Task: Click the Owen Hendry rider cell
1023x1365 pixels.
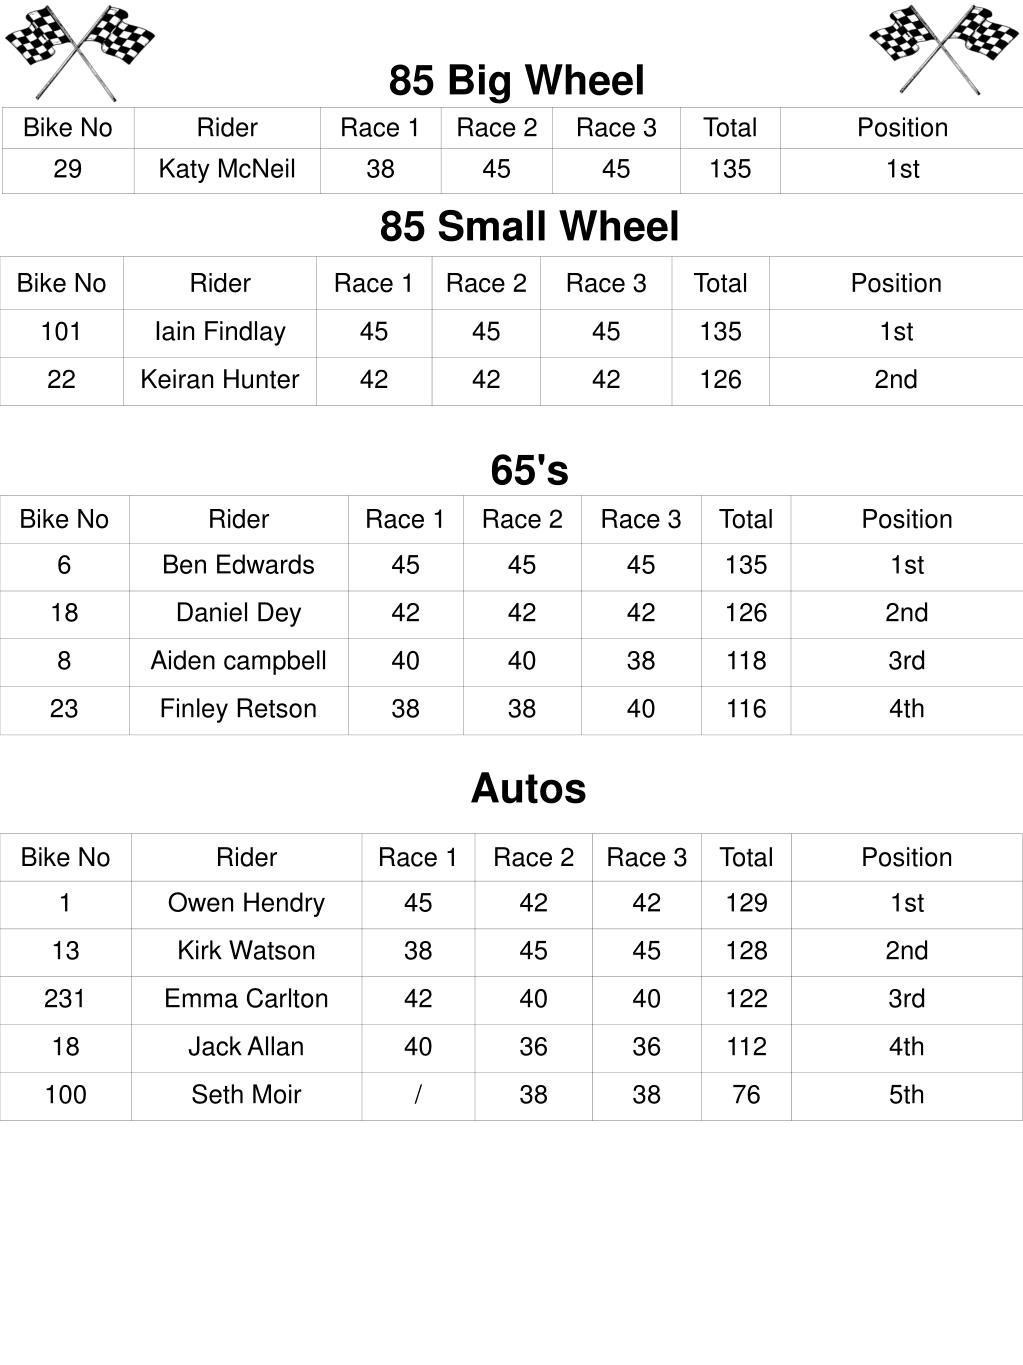Action: pos(246,904)
